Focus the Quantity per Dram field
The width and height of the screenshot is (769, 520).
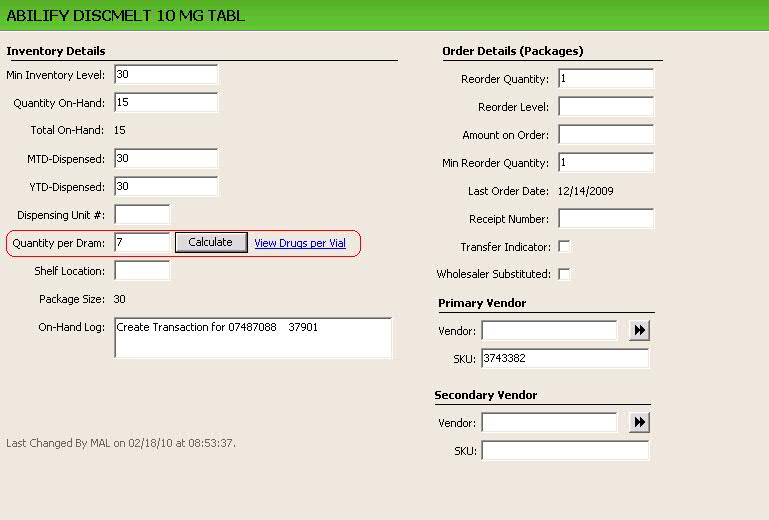coord(142,242)
